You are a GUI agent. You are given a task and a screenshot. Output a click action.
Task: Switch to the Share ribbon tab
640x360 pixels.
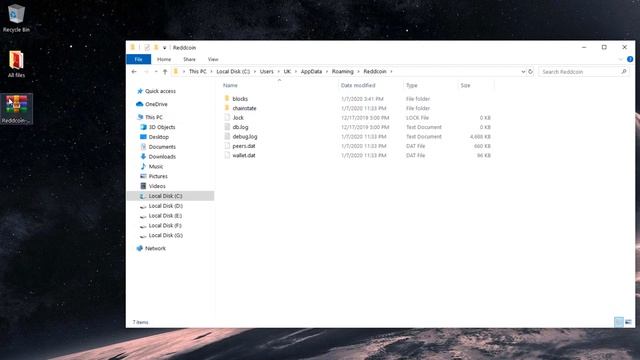coord(189,59)
